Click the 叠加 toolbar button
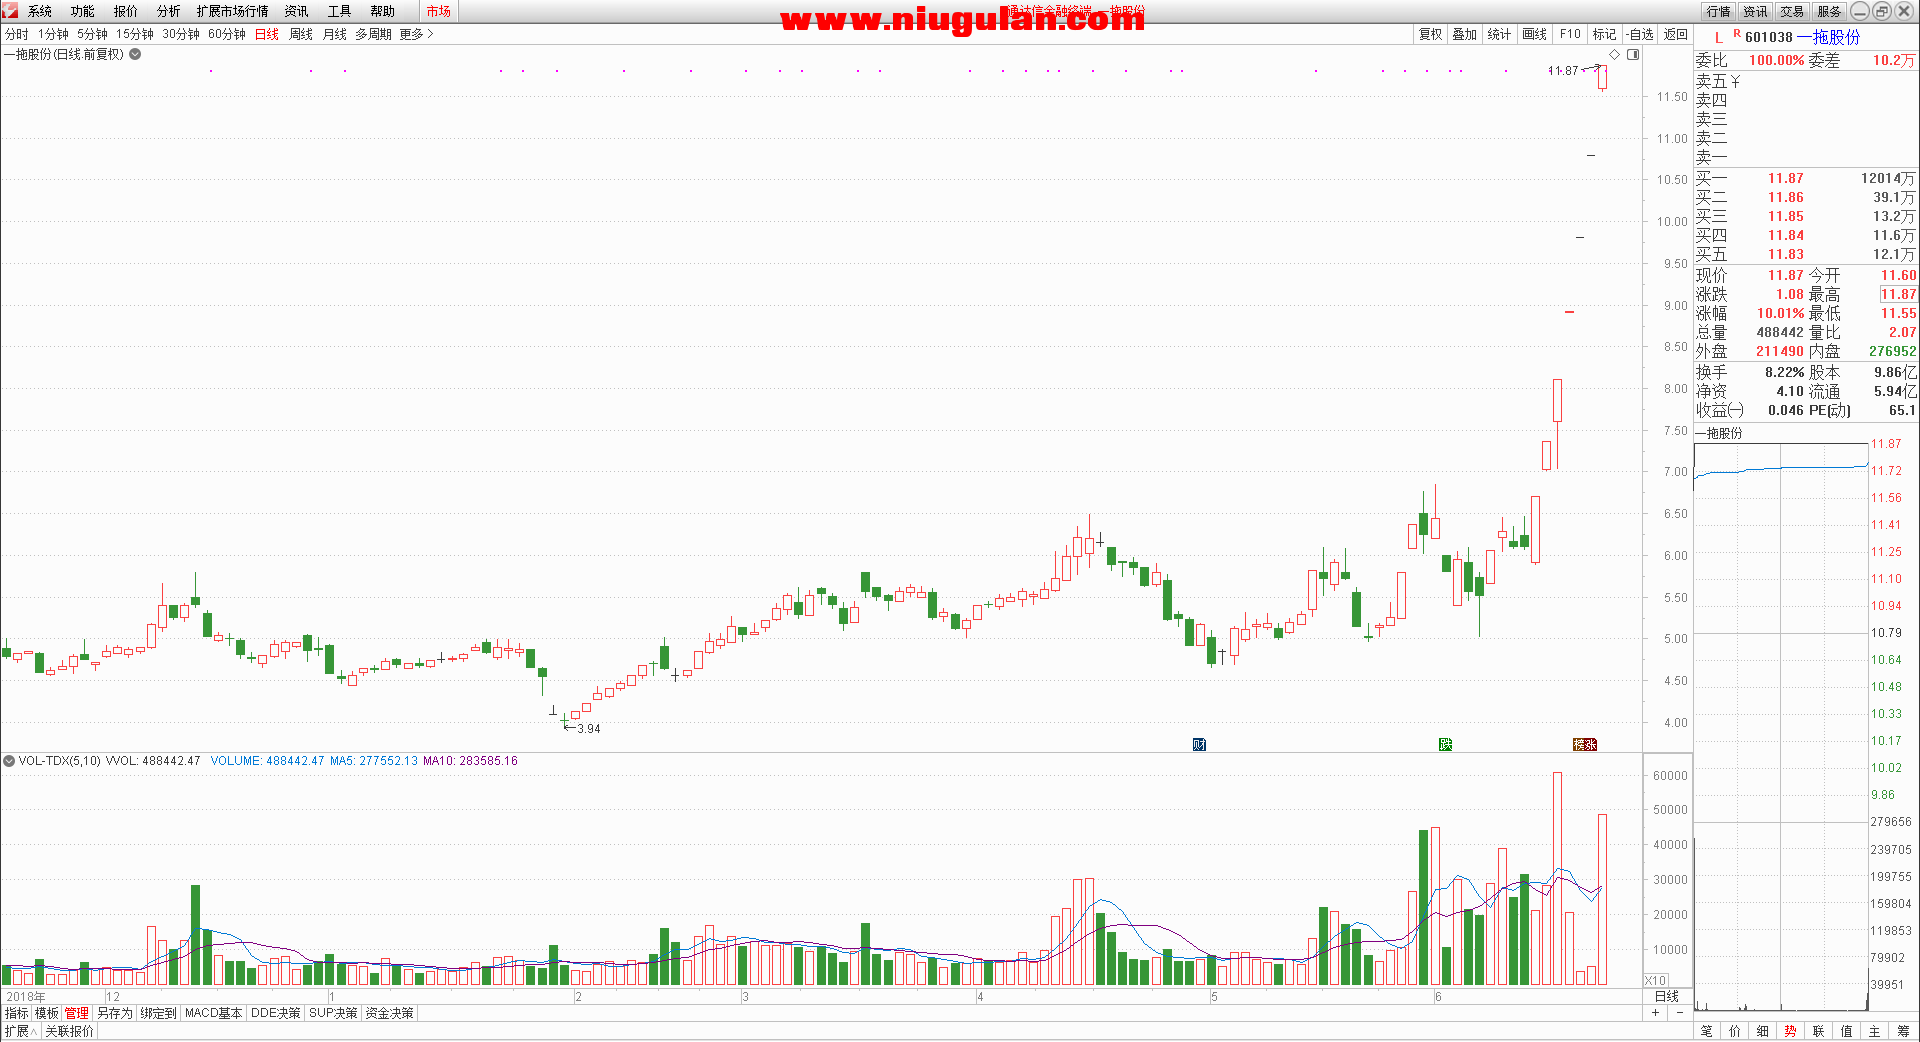Screen dimensions: 1920x1042 [x=1465, y=34]
